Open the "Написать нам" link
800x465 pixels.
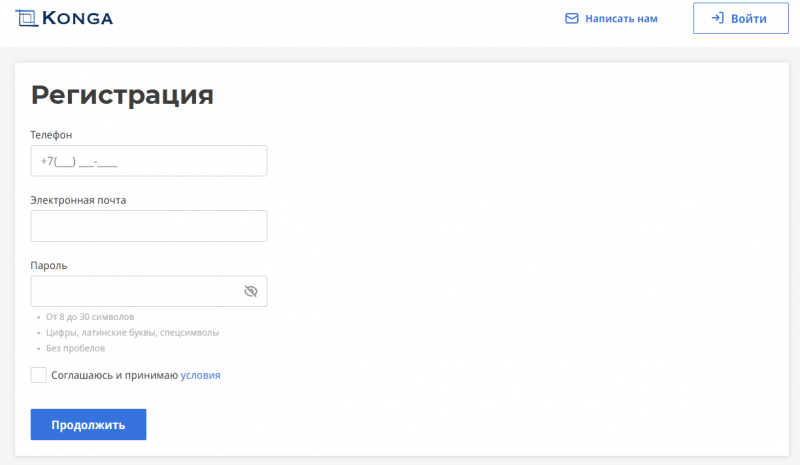621,18
